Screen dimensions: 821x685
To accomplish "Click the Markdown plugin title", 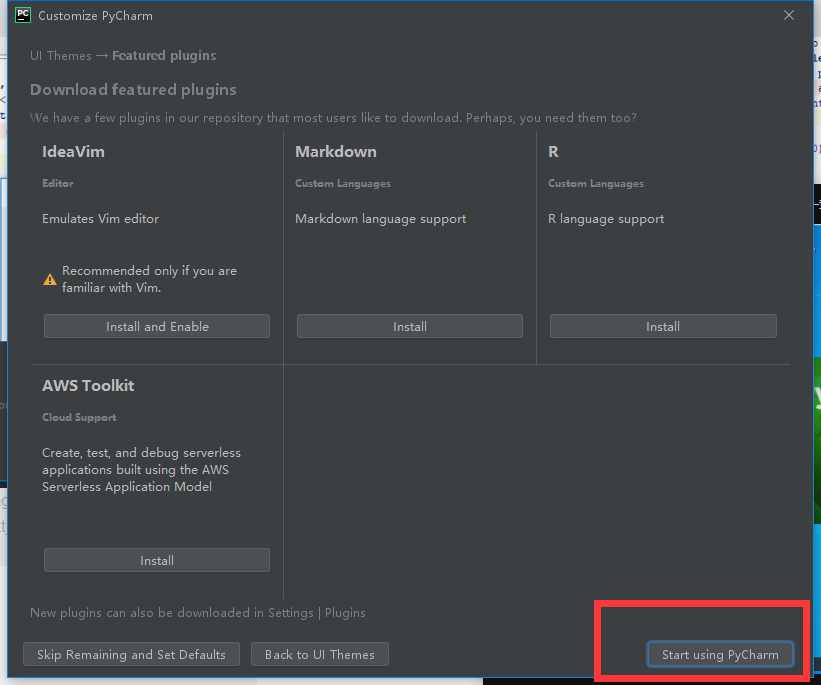I will [x=336, y=152].
